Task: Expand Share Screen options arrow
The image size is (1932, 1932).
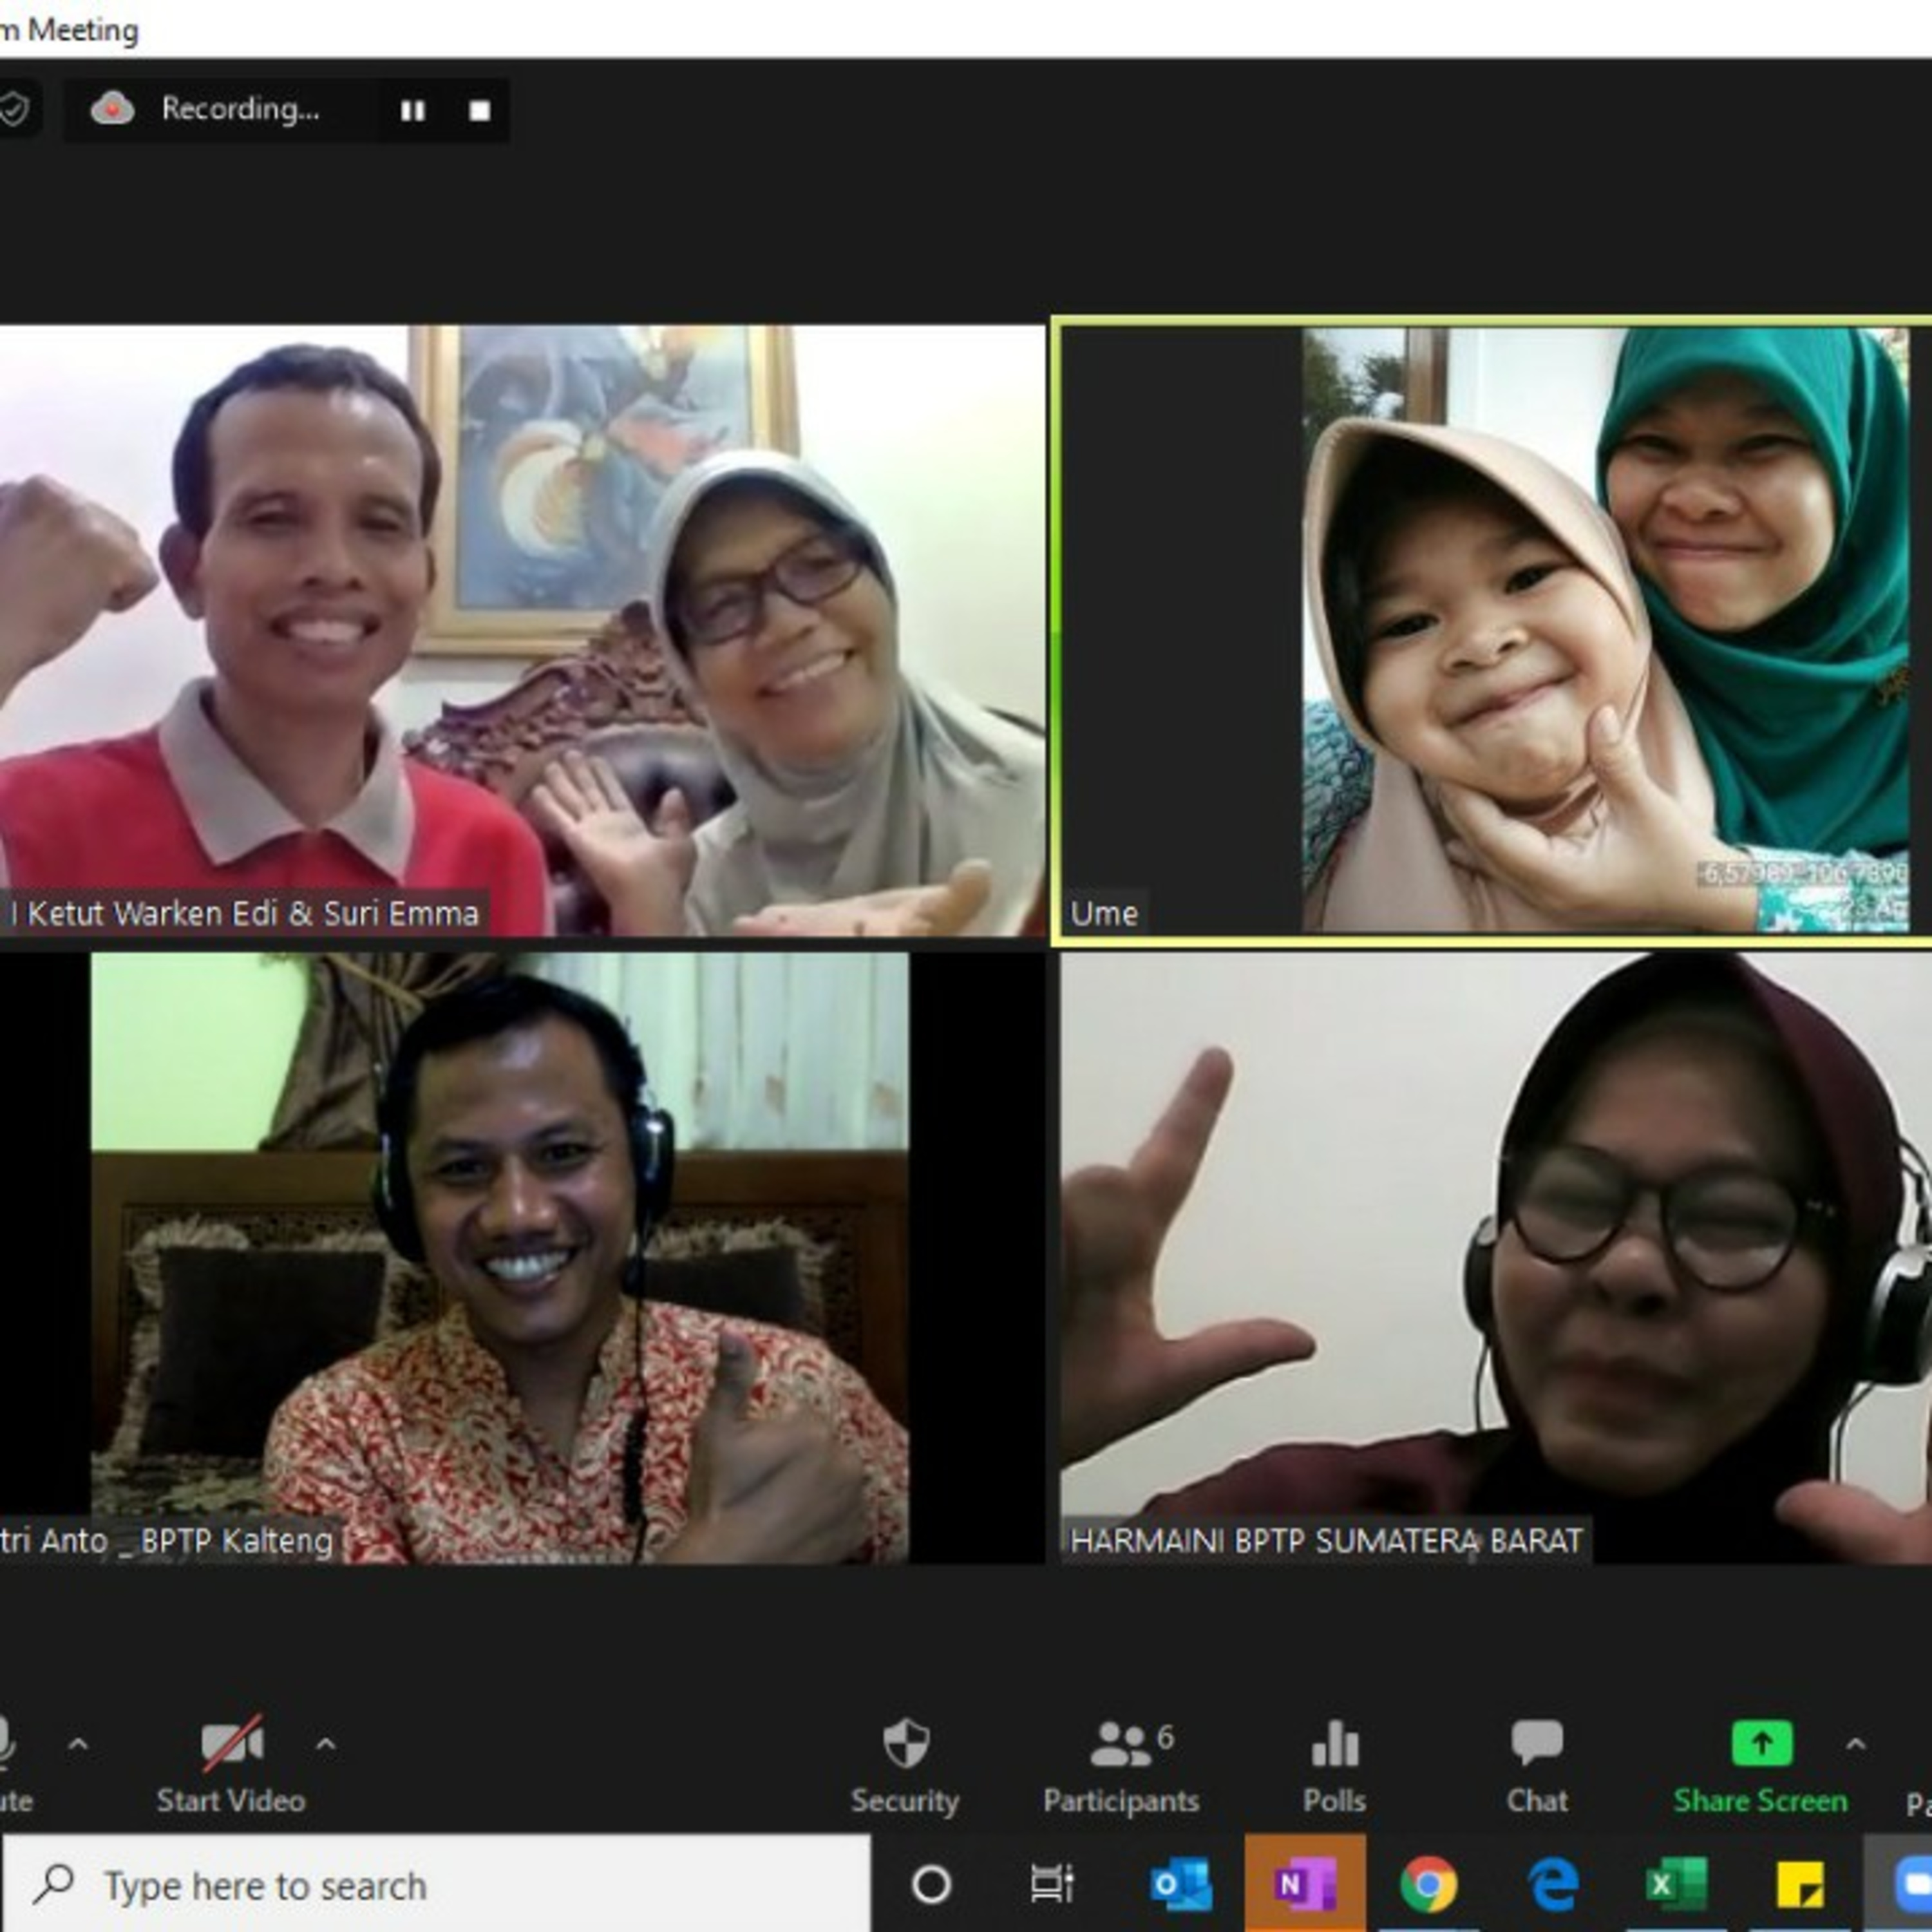Action: (x=1855, y=1745)
